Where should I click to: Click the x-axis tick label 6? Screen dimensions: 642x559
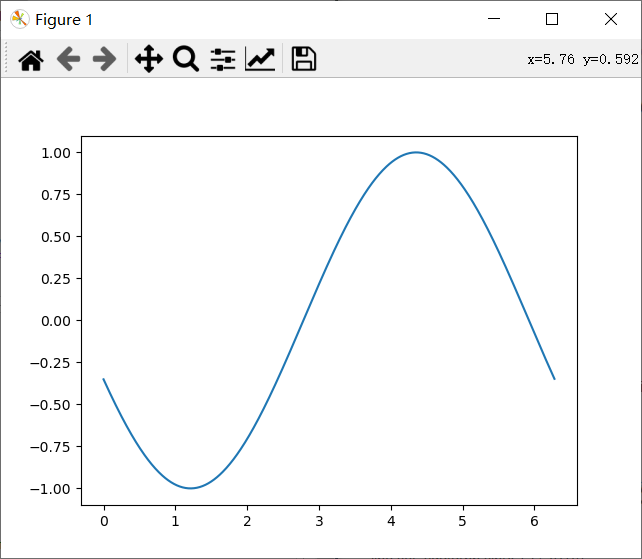534,521
